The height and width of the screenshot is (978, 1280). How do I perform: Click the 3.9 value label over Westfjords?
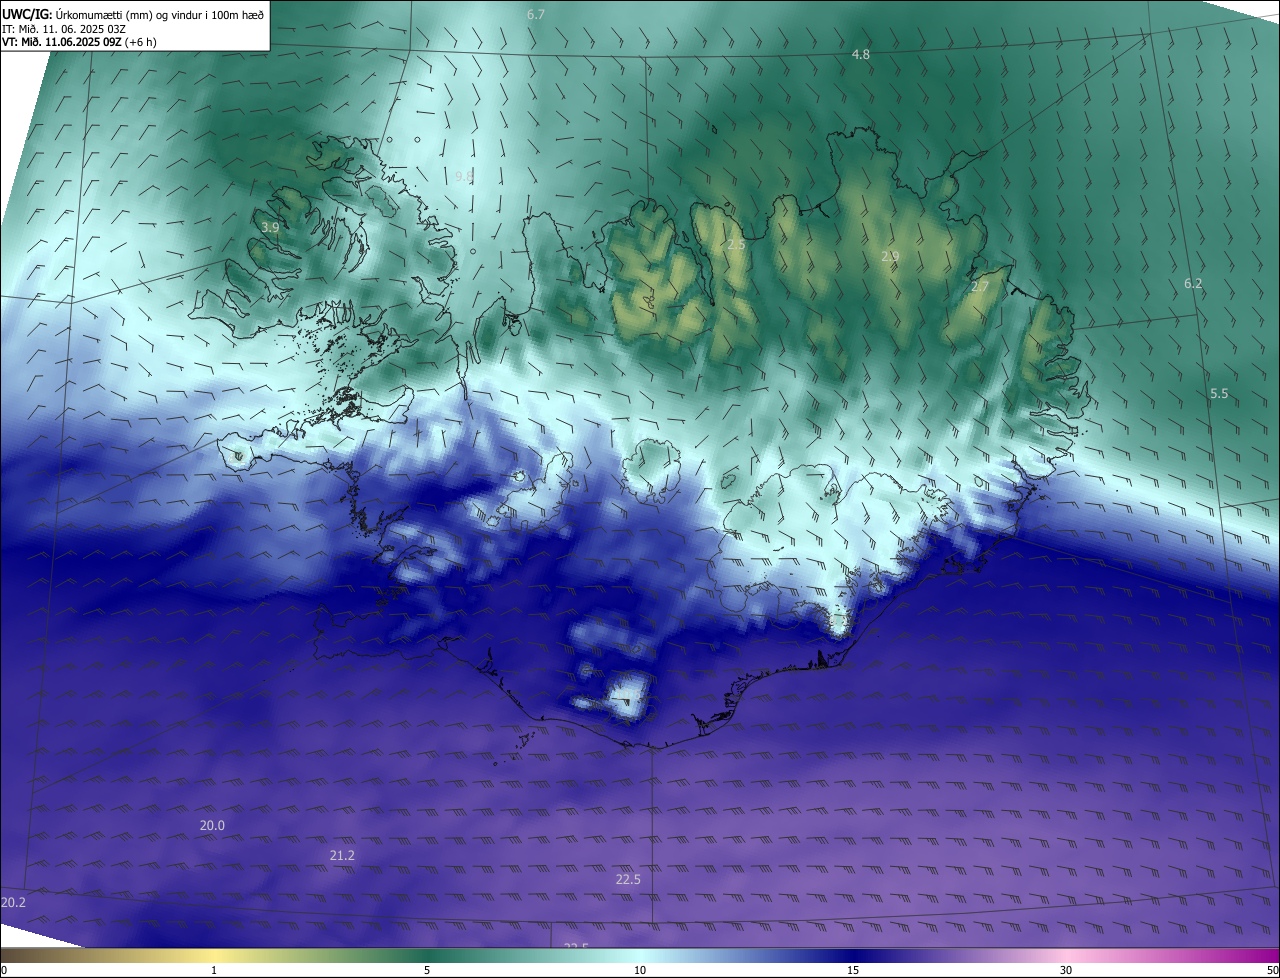click(x=270, y=228)
